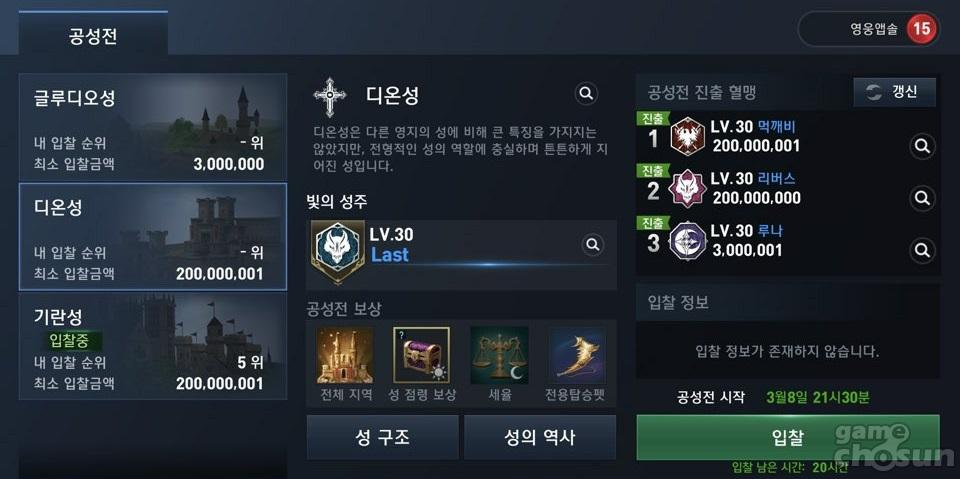Click magnifier icon next to 디온성 title

click(x=586, y=94)
